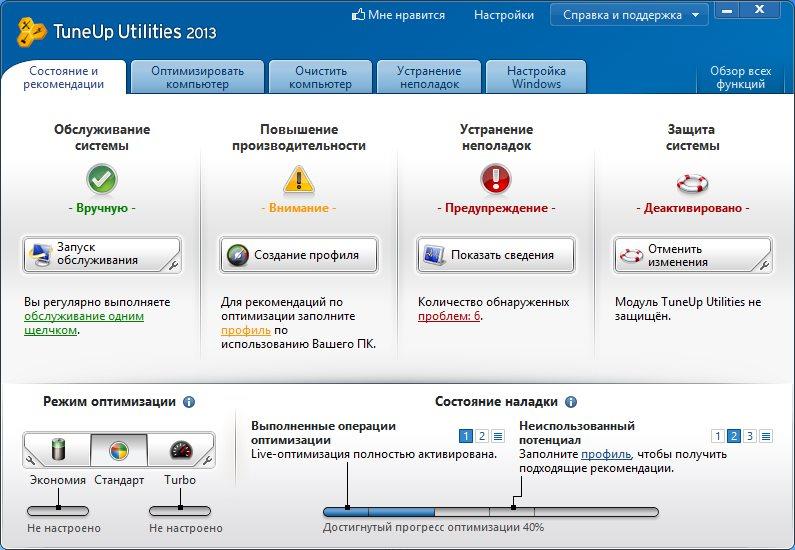
Task: Expand list view under Выполненные операции оптимизации
Action: tap(498, 436)
